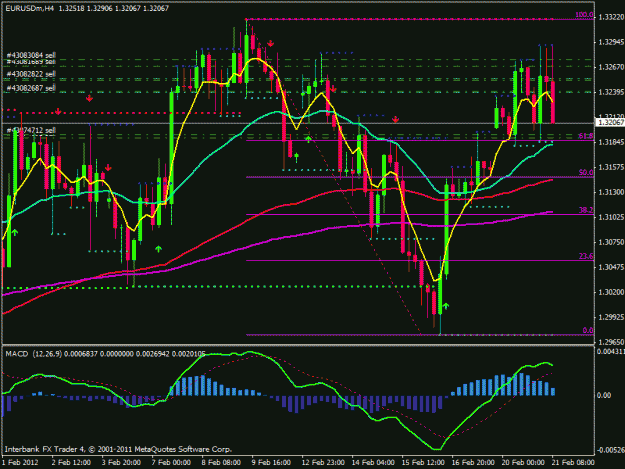
Task: Click price axis value 1.30750
Action: point(611,242)
